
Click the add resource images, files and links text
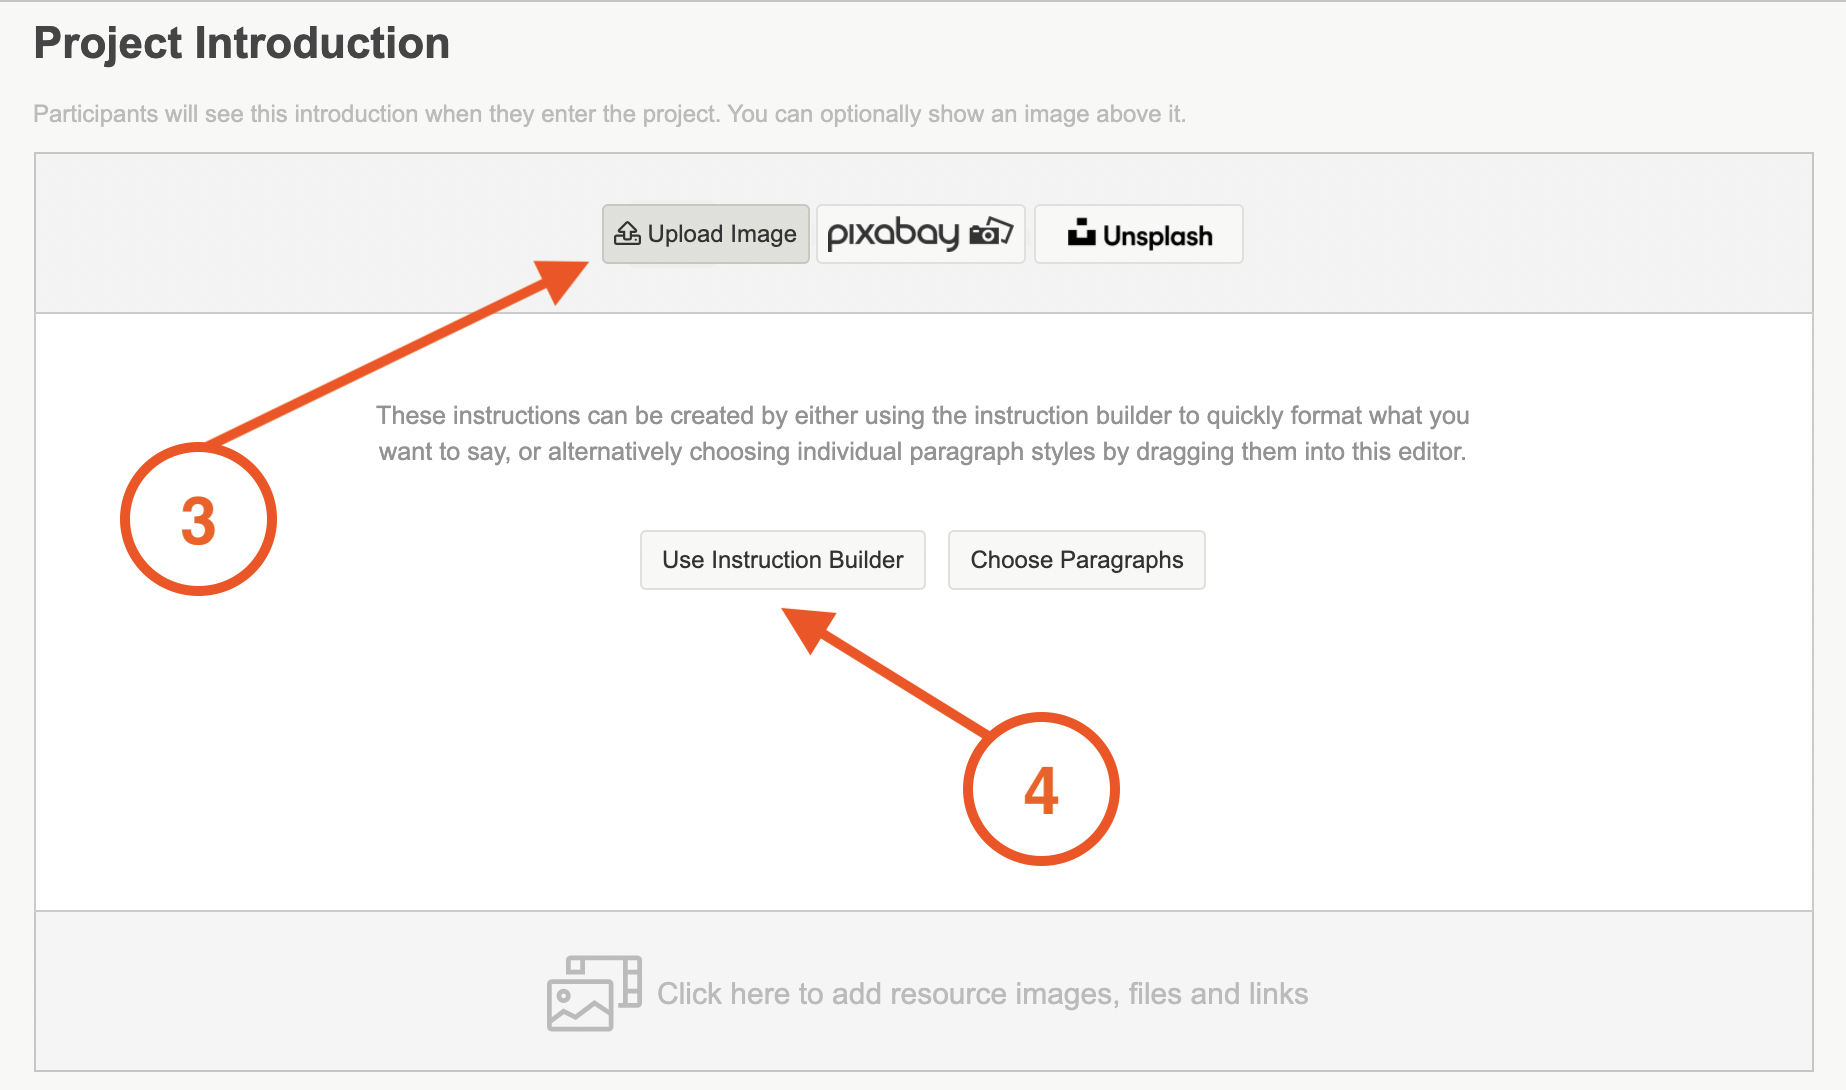(x=982, y=994)
